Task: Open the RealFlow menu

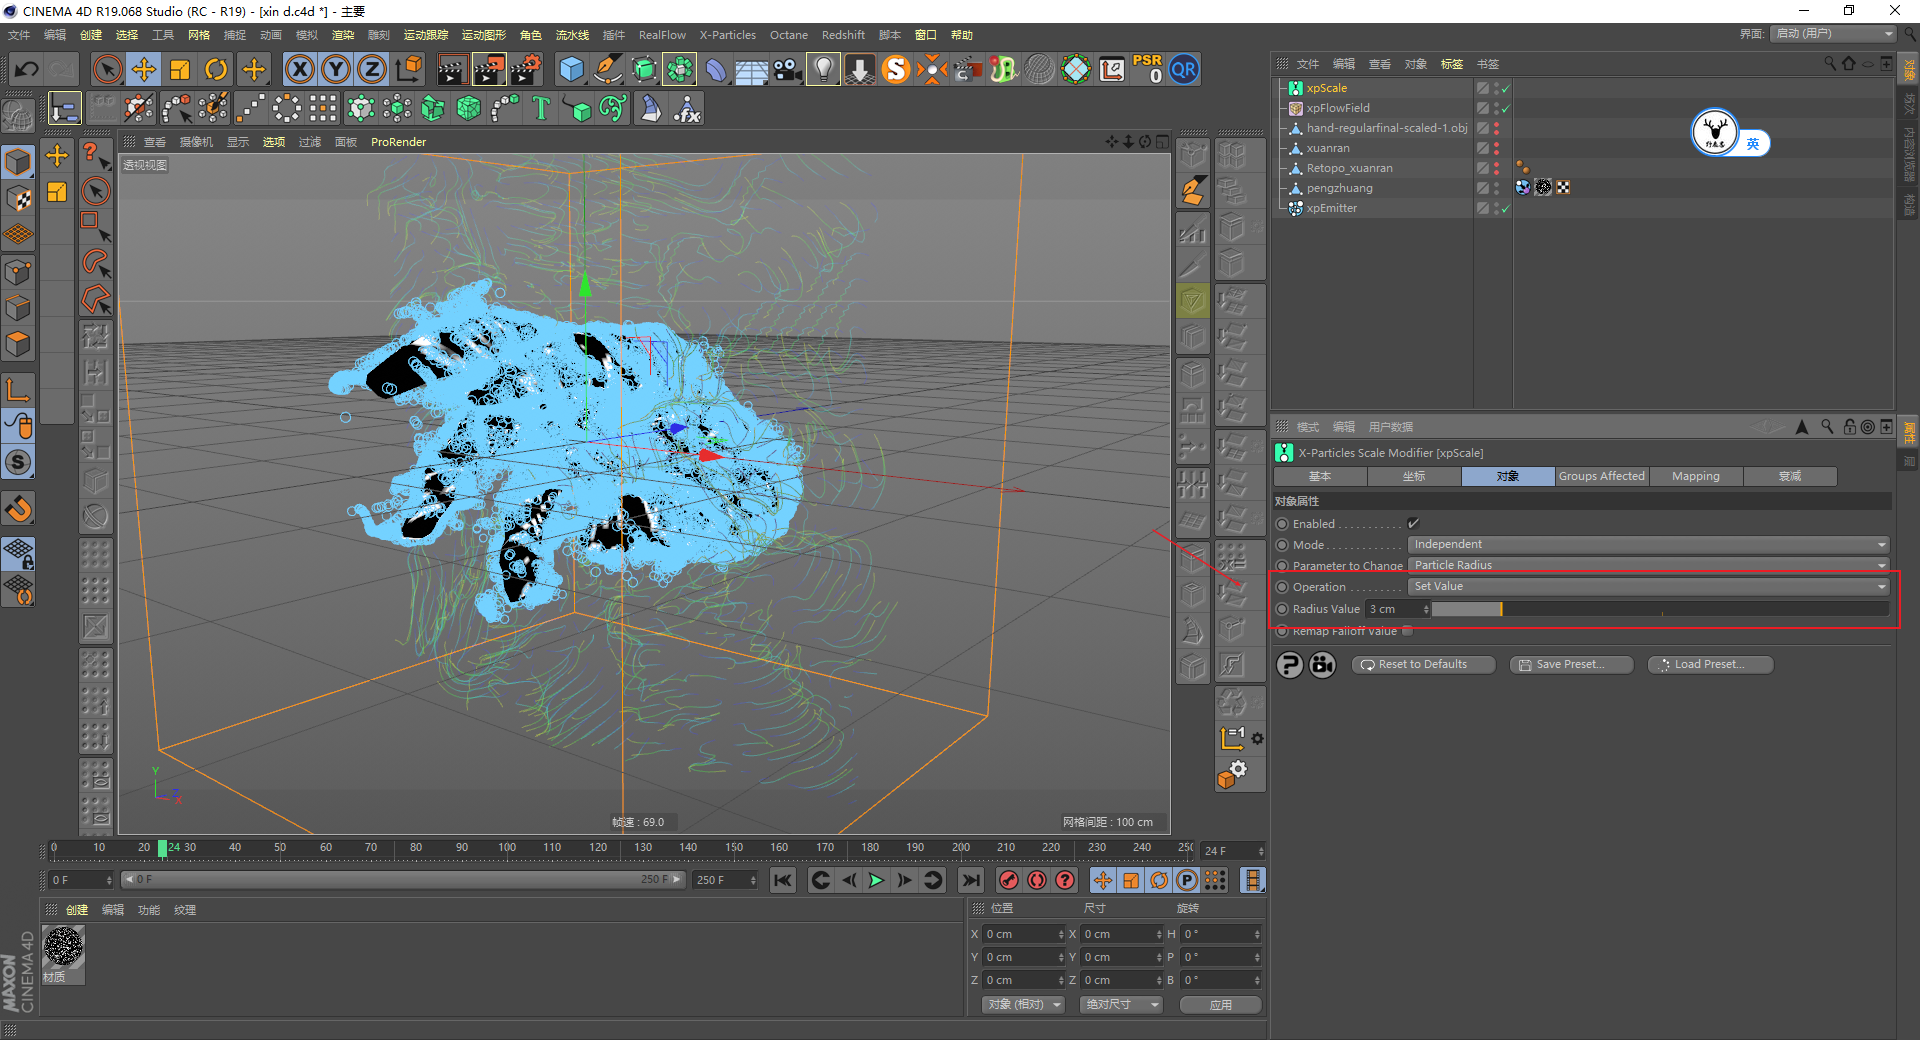Action: 662,35
